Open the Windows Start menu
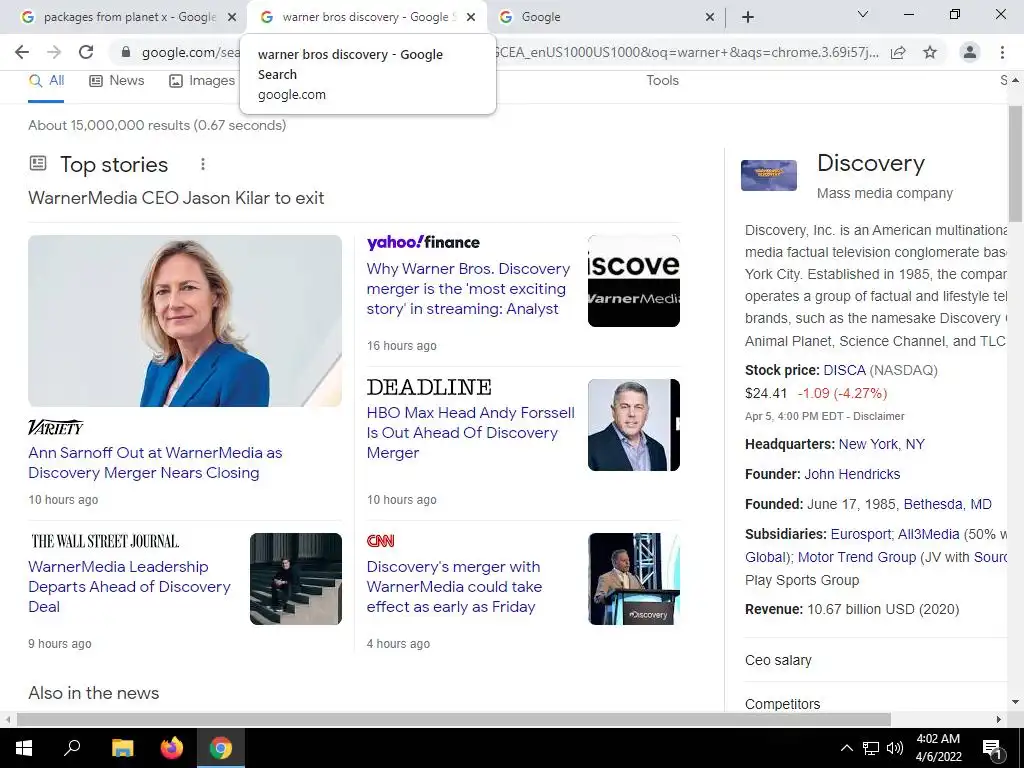The image size is (1024, 768). click(x=24, y=748)
